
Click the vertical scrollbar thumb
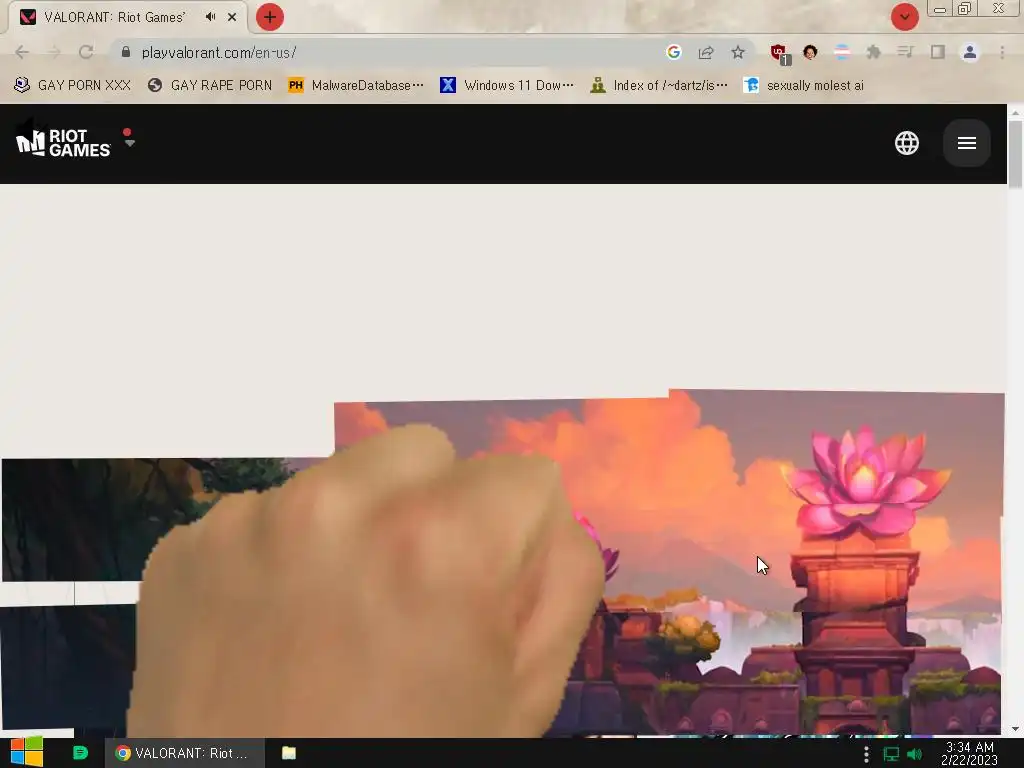[x=1015, y=155]
